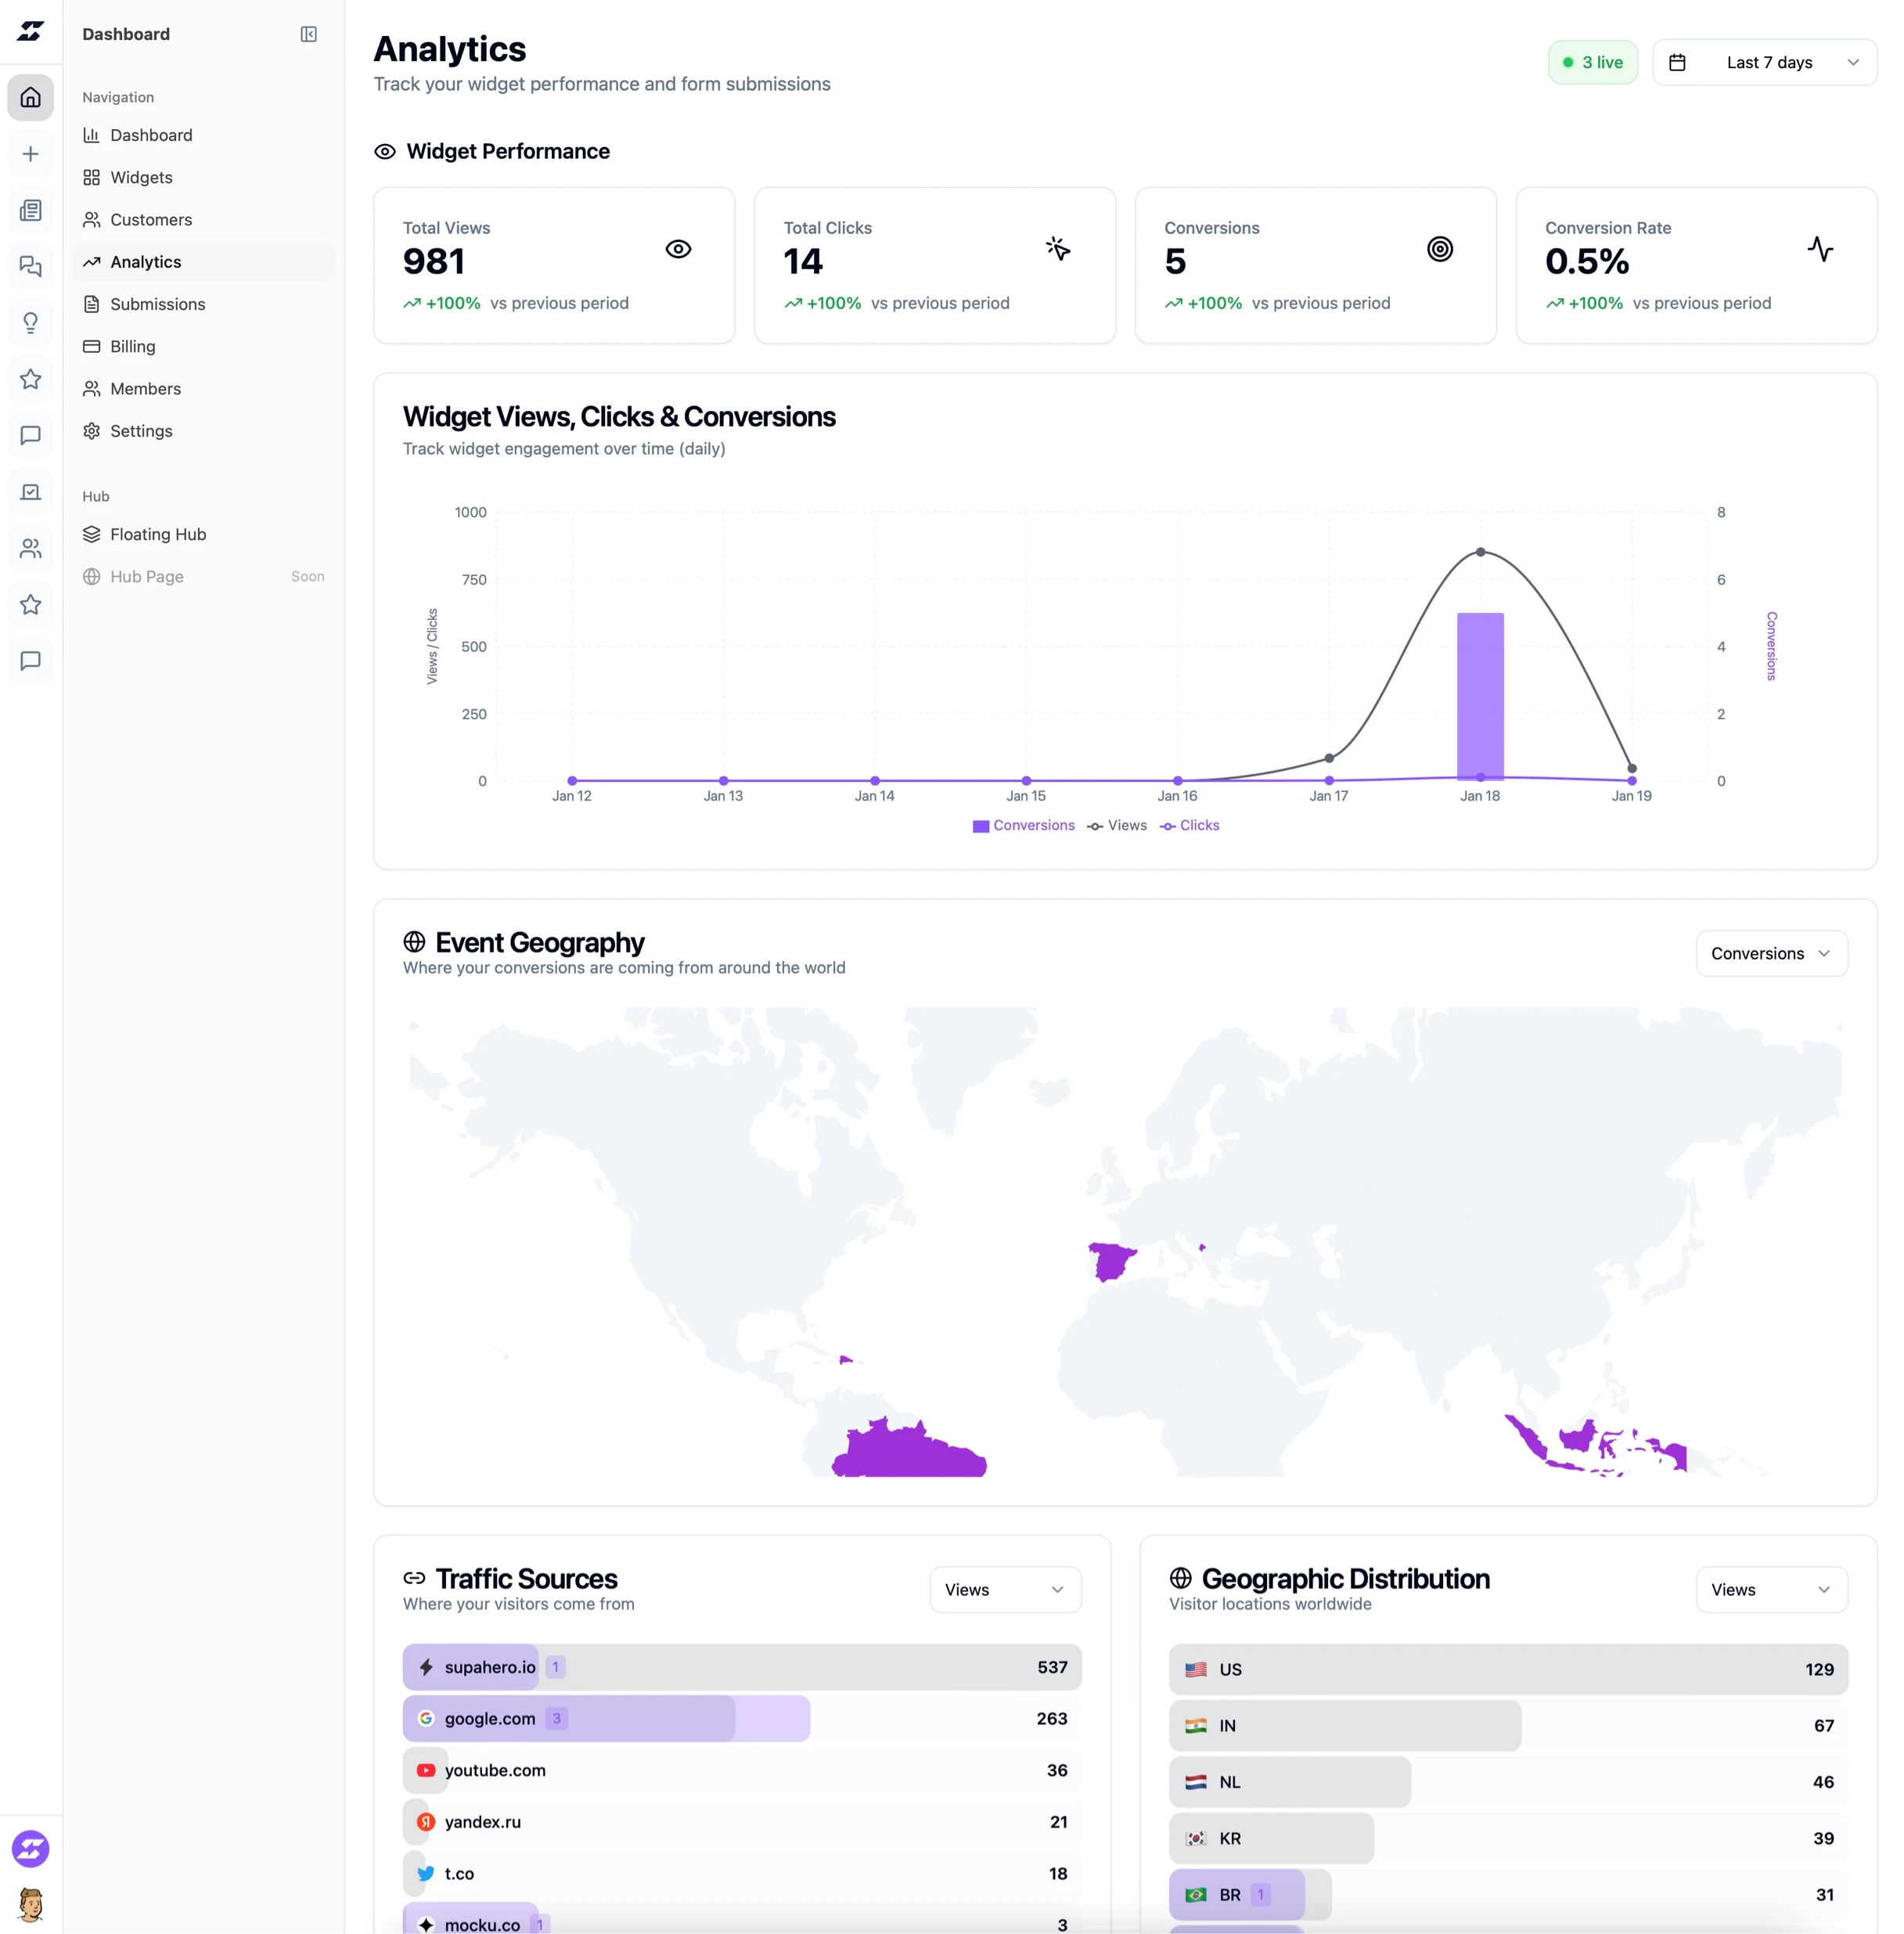Image resolution: width=1904 pixels, height=1934 pixels.
Task: Open Floating Hub link in sidebar
Action: [x=158, y=534]
